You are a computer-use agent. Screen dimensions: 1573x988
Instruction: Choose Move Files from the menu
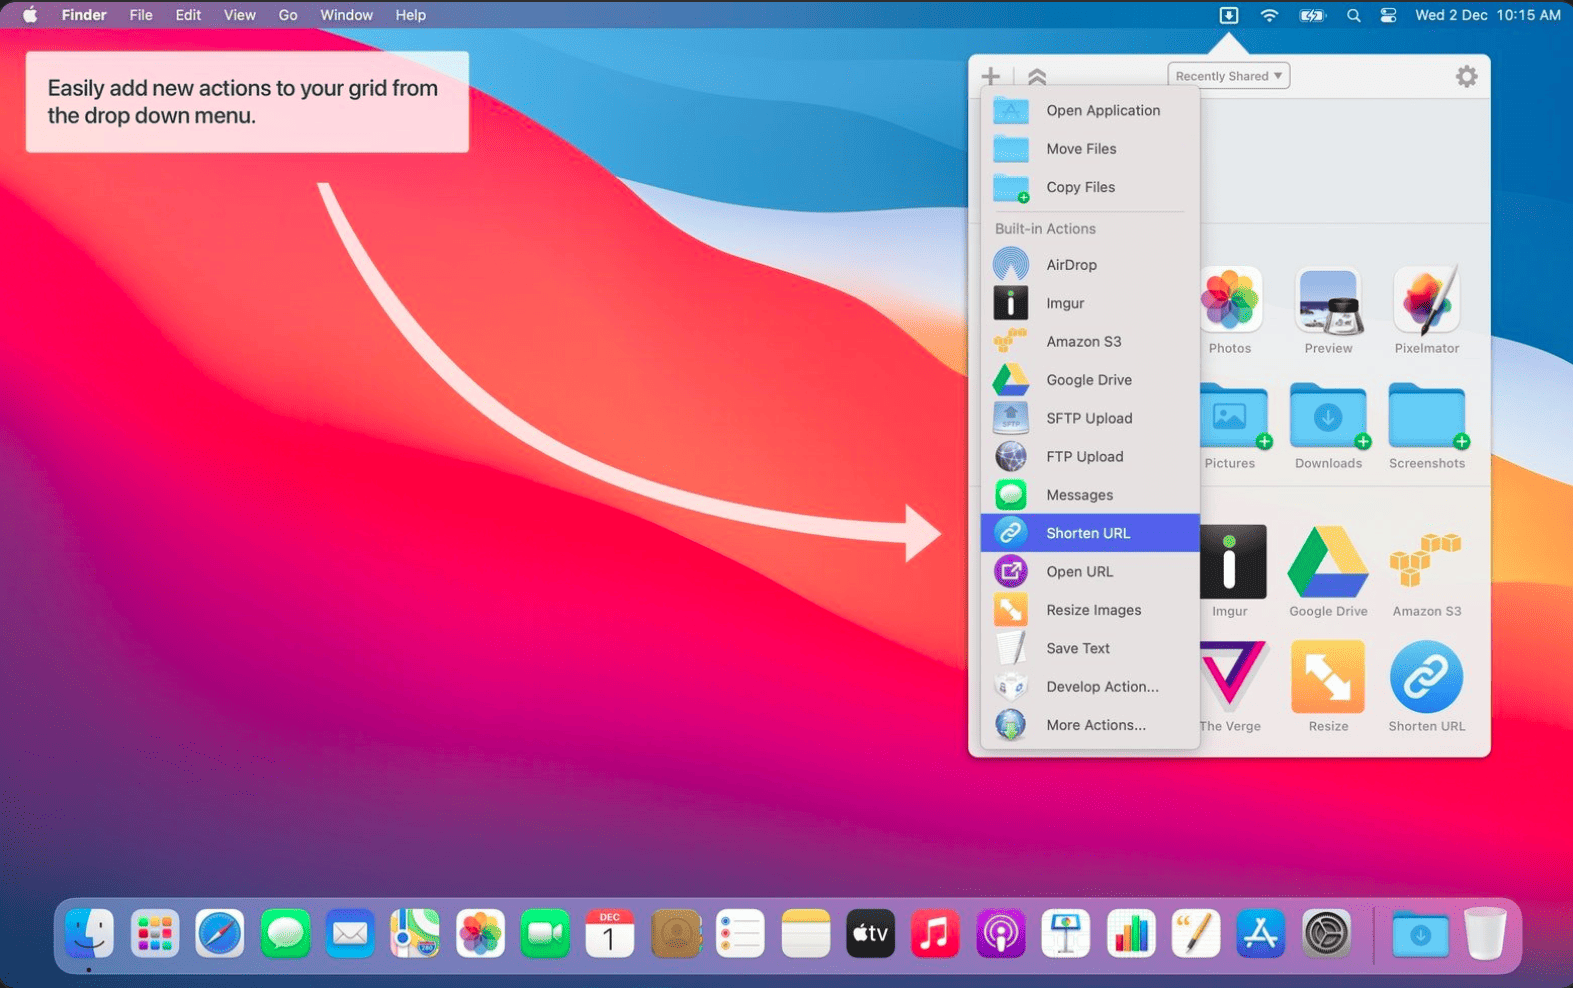pos(1090,149)
